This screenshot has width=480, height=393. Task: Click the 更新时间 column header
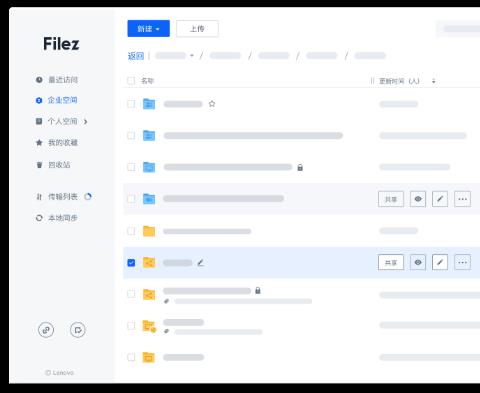399,81
